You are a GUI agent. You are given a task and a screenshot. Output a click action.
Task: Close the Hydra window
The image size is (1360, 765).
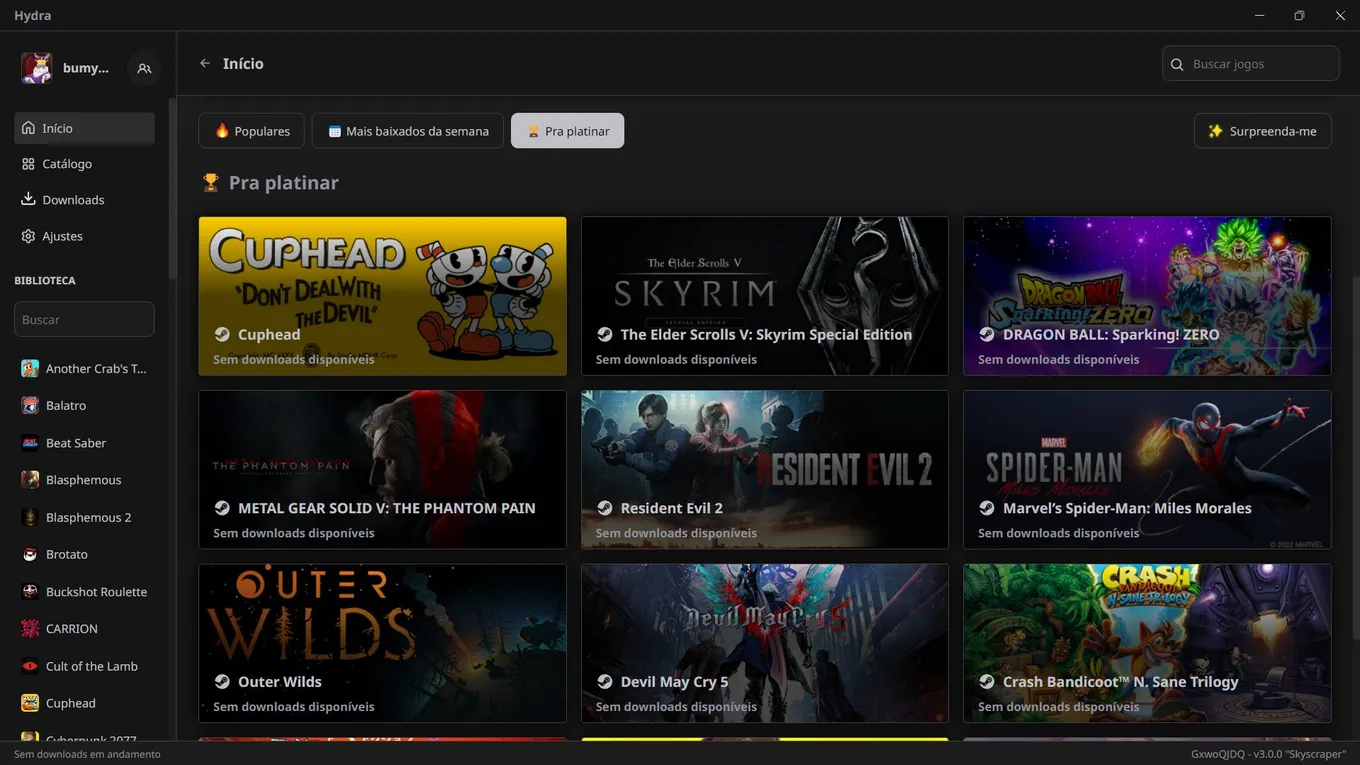point(1340,15)
